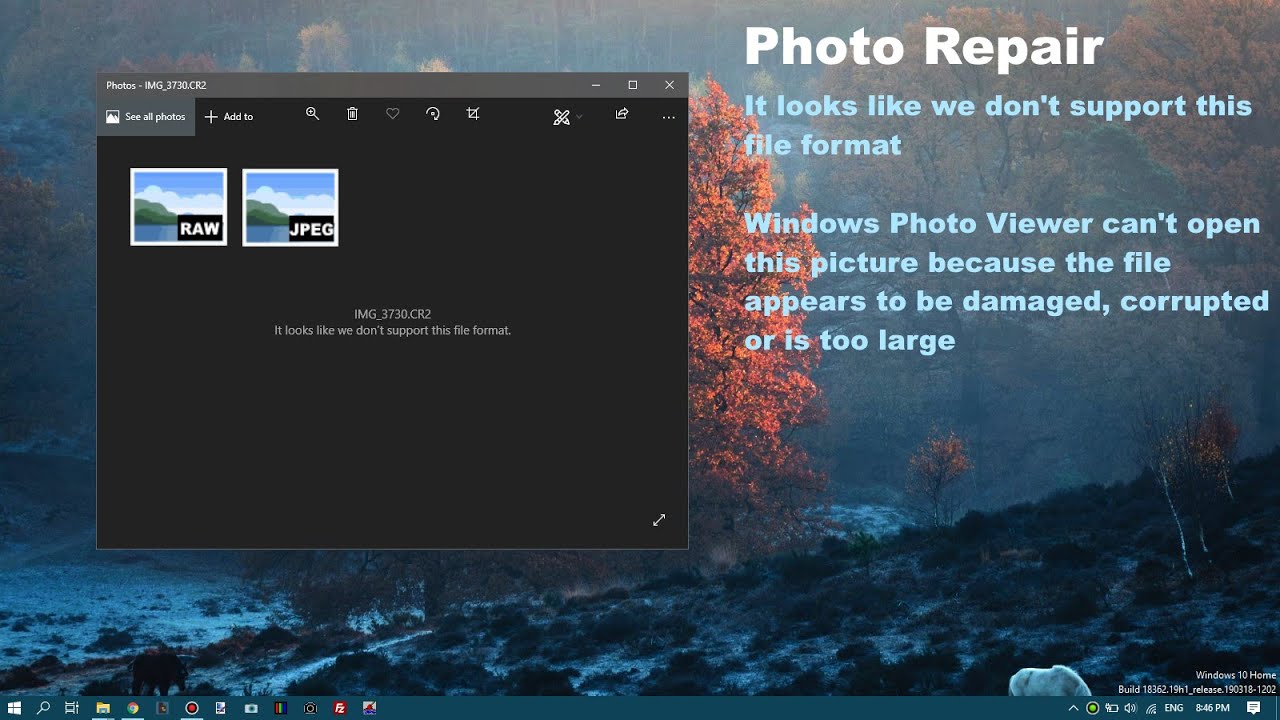The height and width of the screenshot is (720, 1280).
Task: Open Google Chrome from taskbar
Action: coord(132,708)
